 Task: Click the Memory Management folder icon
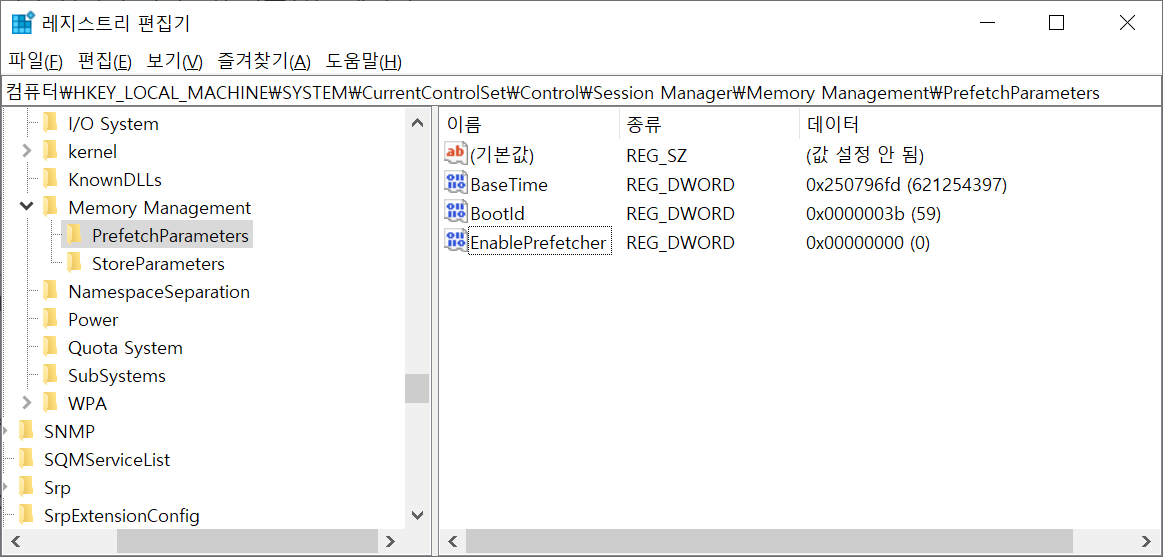pyautogui.click(x=50, y=208)
